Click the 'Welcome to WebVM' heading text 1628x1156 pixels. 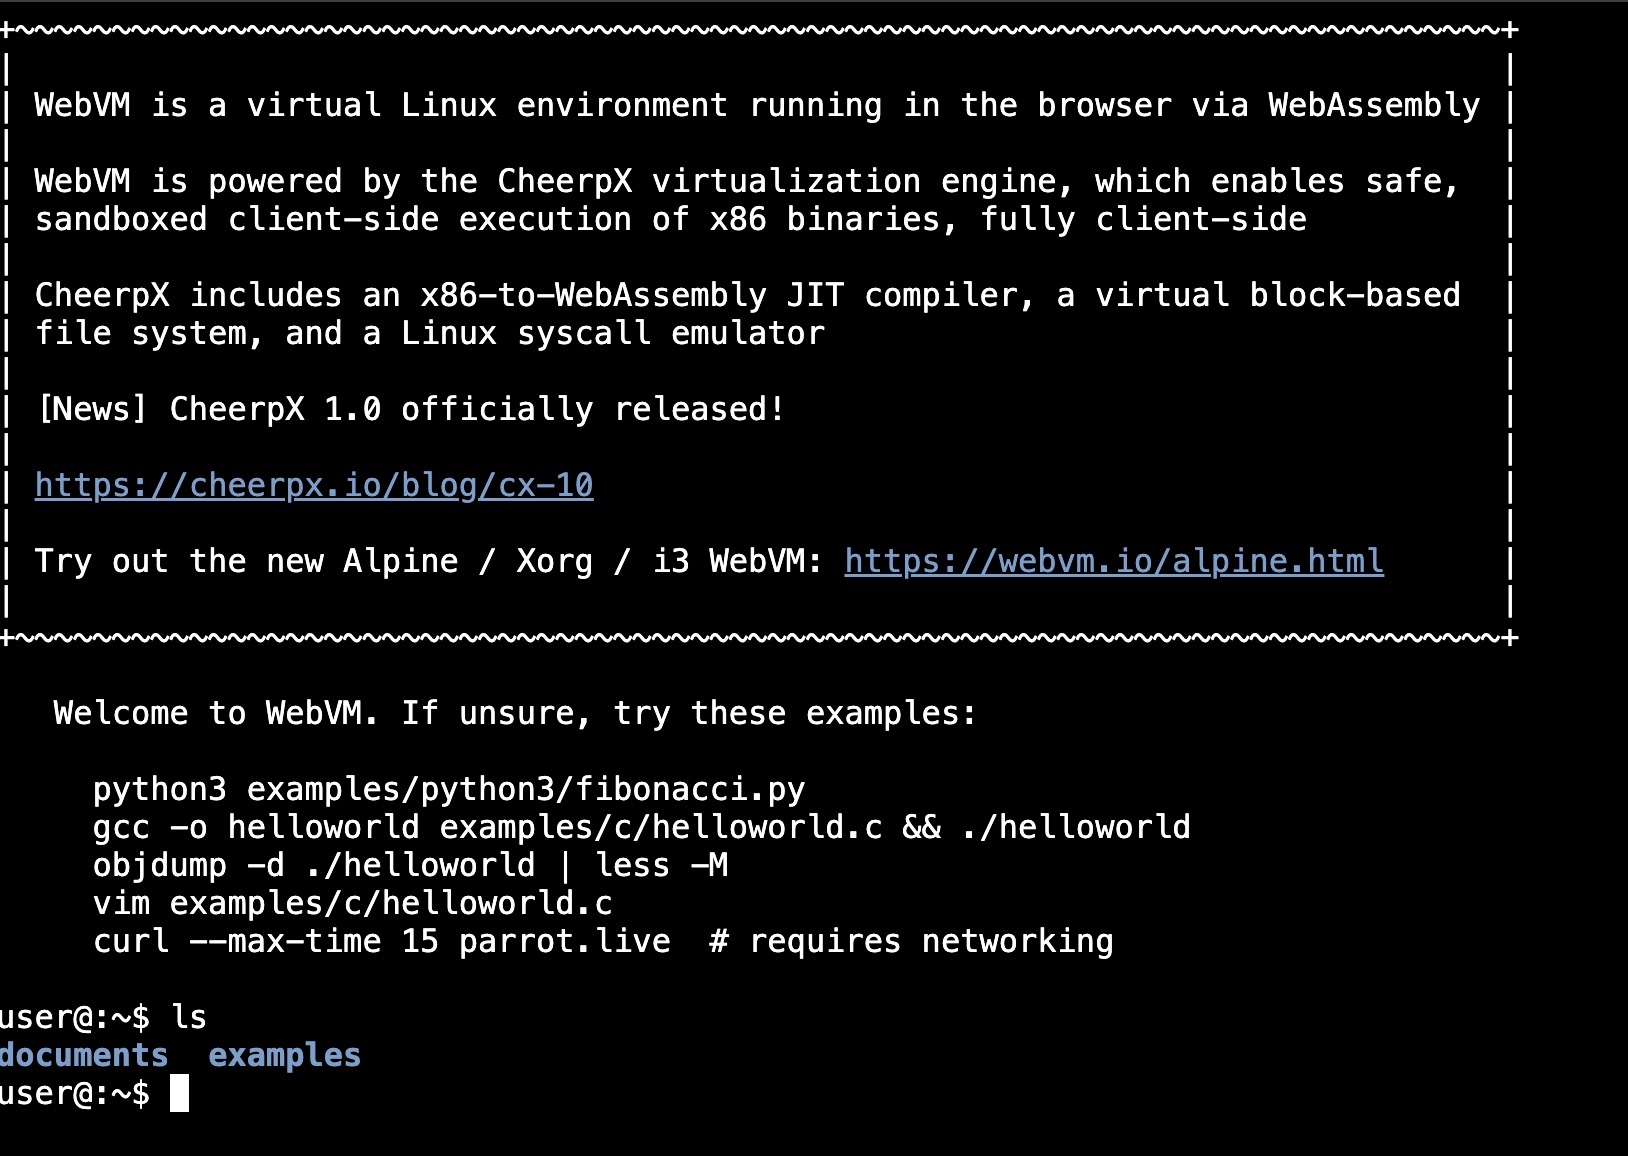(x=216, y=714)
